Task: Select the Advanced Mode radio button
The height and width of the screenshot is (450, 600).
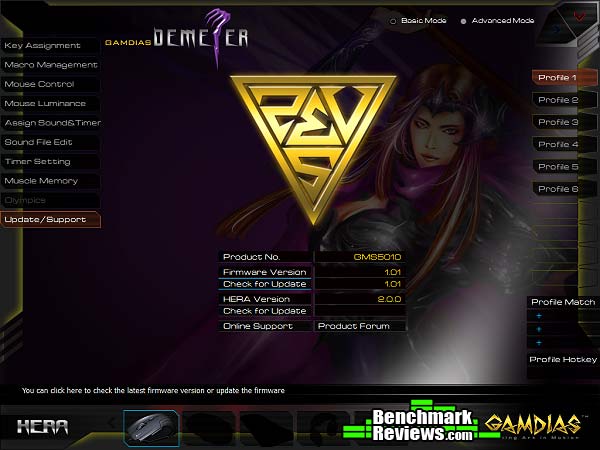Action: (463, 20)
